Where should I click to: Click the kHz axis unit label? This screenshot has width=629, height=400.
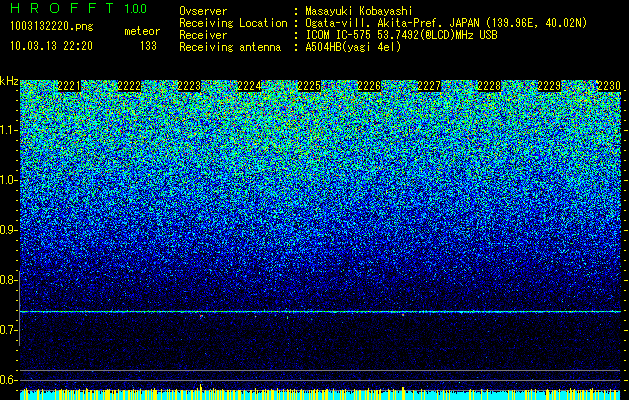tap(9, 81)
